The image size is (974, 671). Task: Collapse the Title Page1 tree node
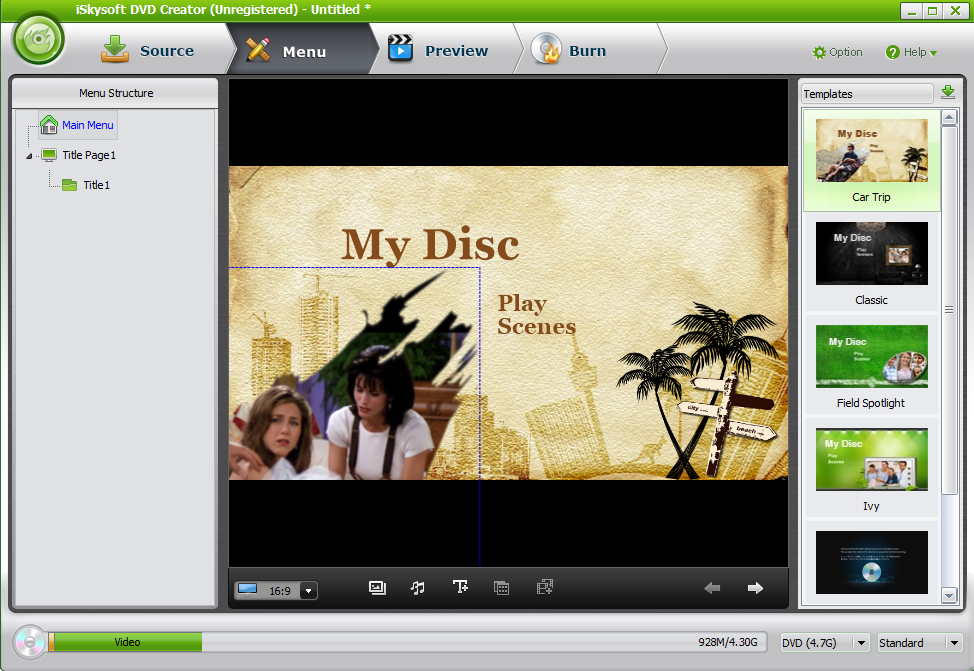point(29,156)
